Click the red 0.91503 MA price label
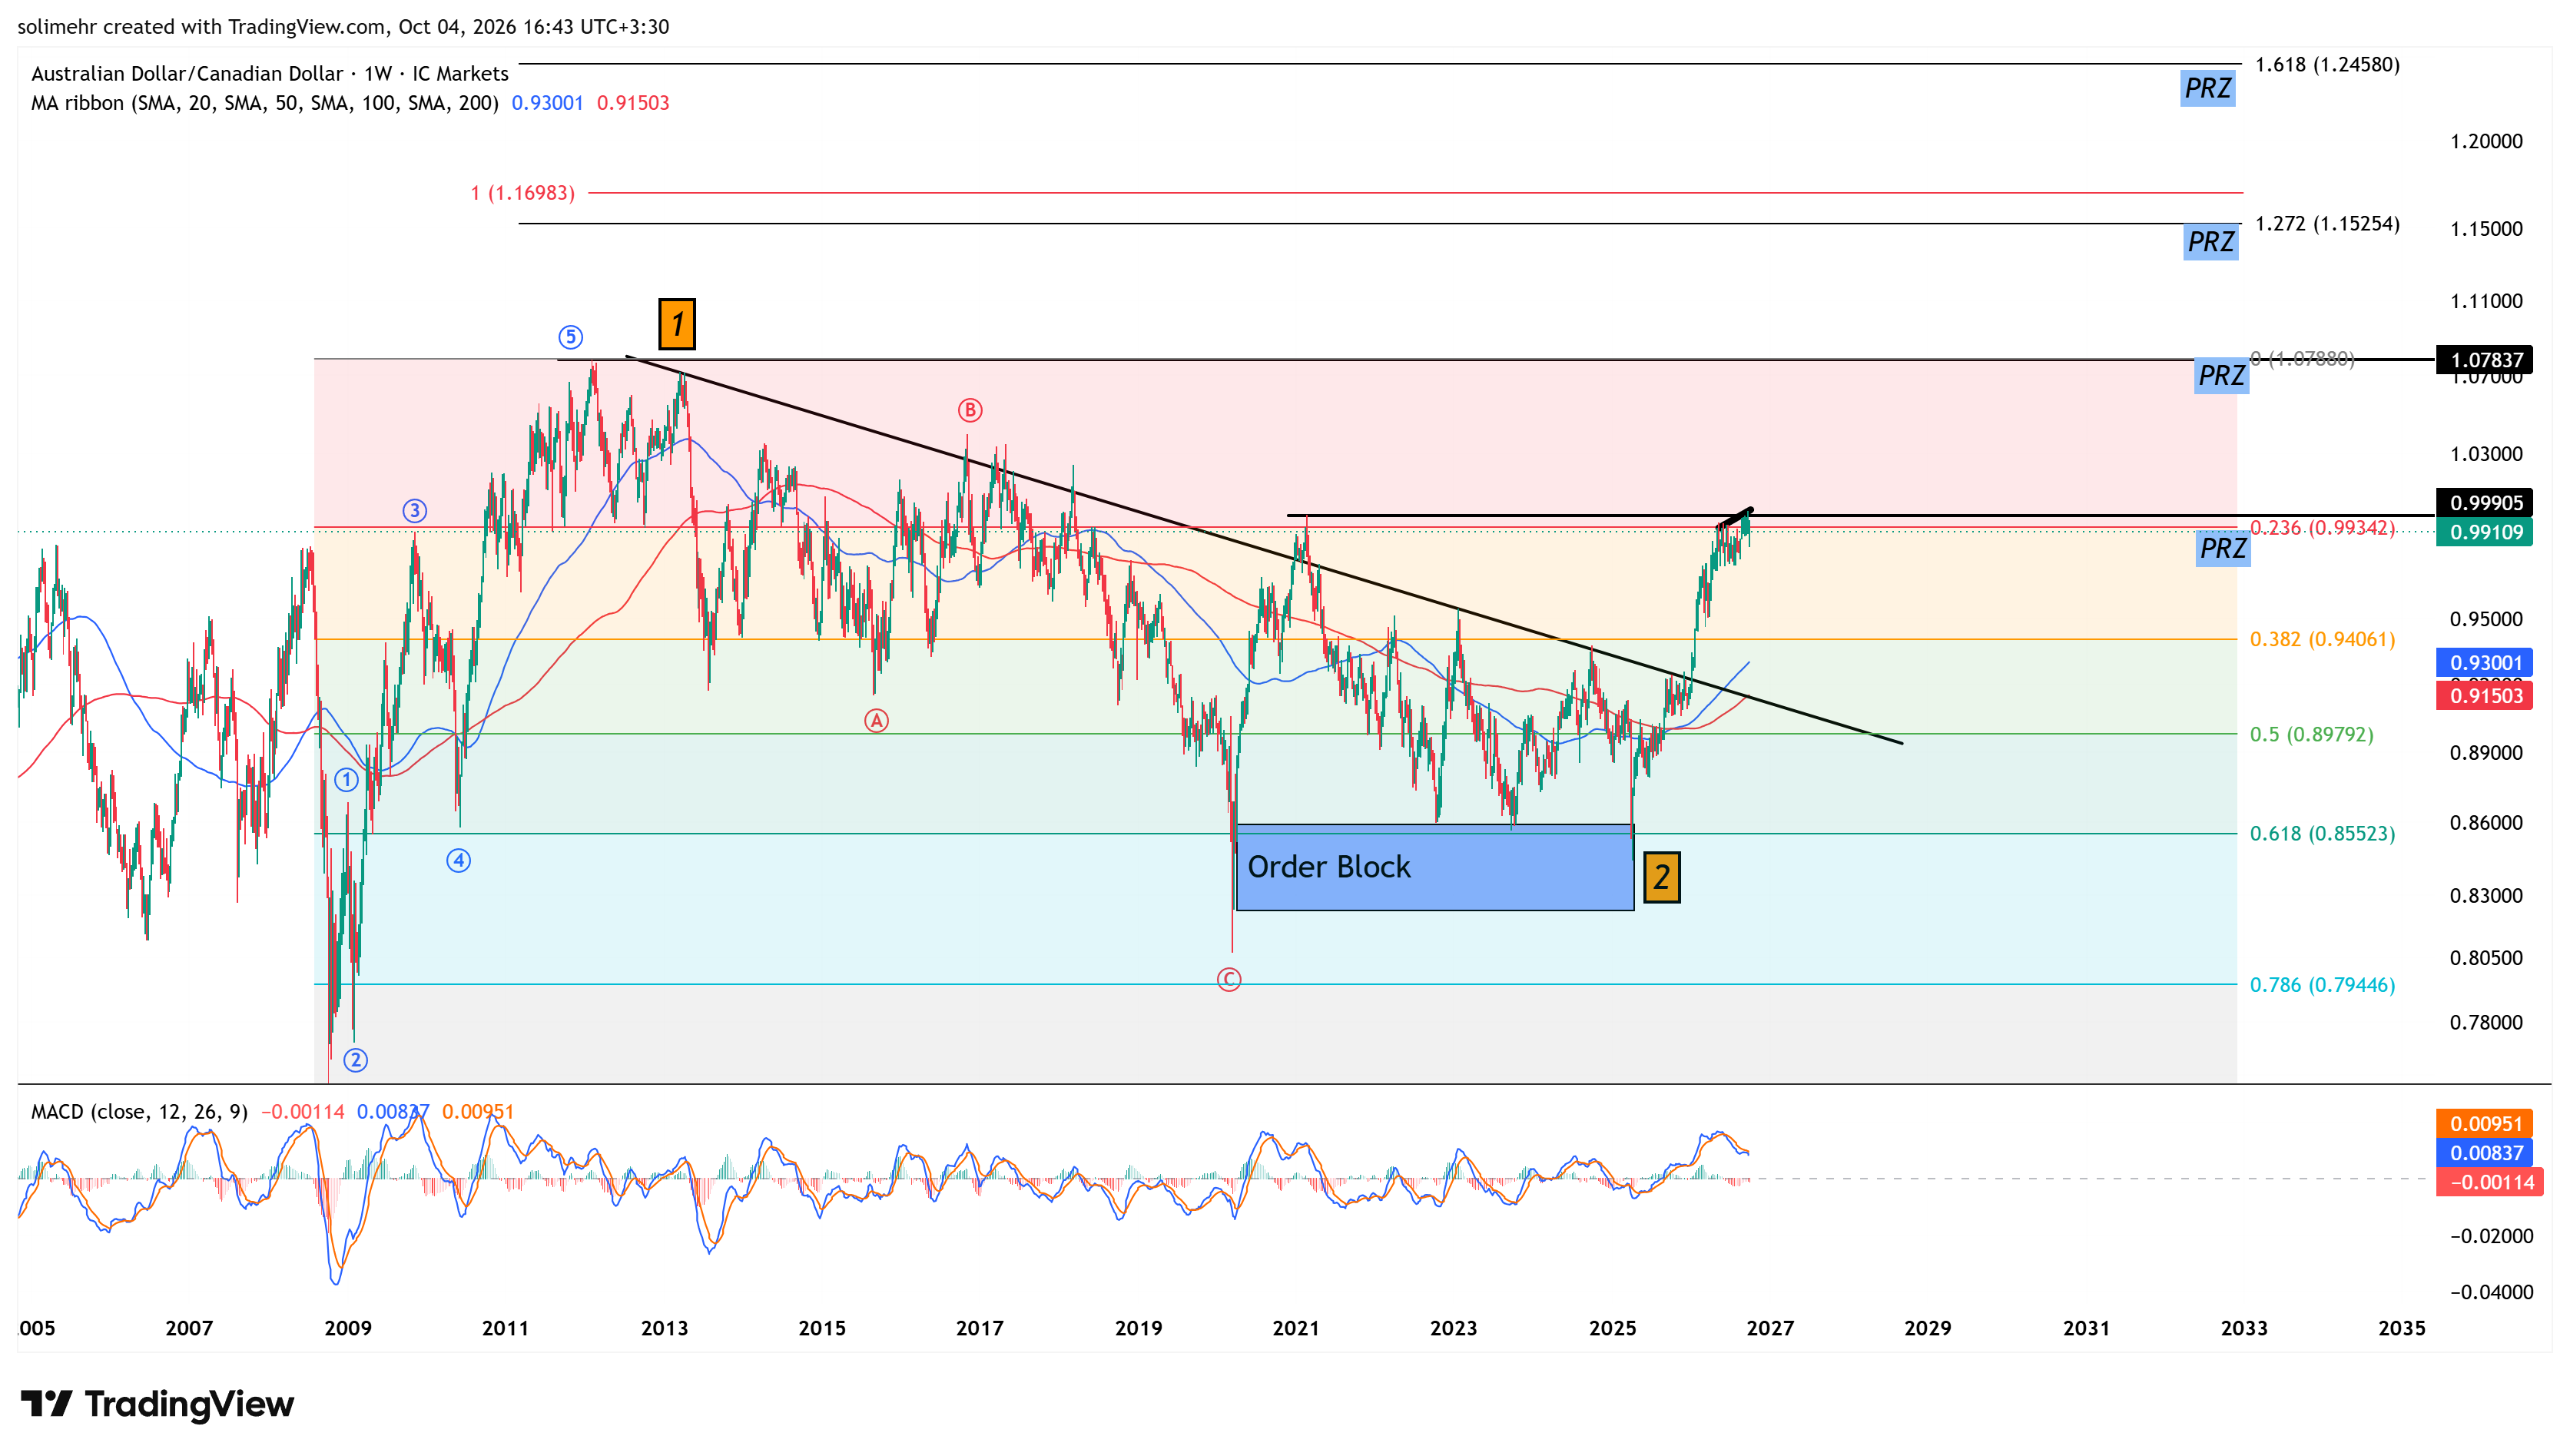 point(2484,696)
